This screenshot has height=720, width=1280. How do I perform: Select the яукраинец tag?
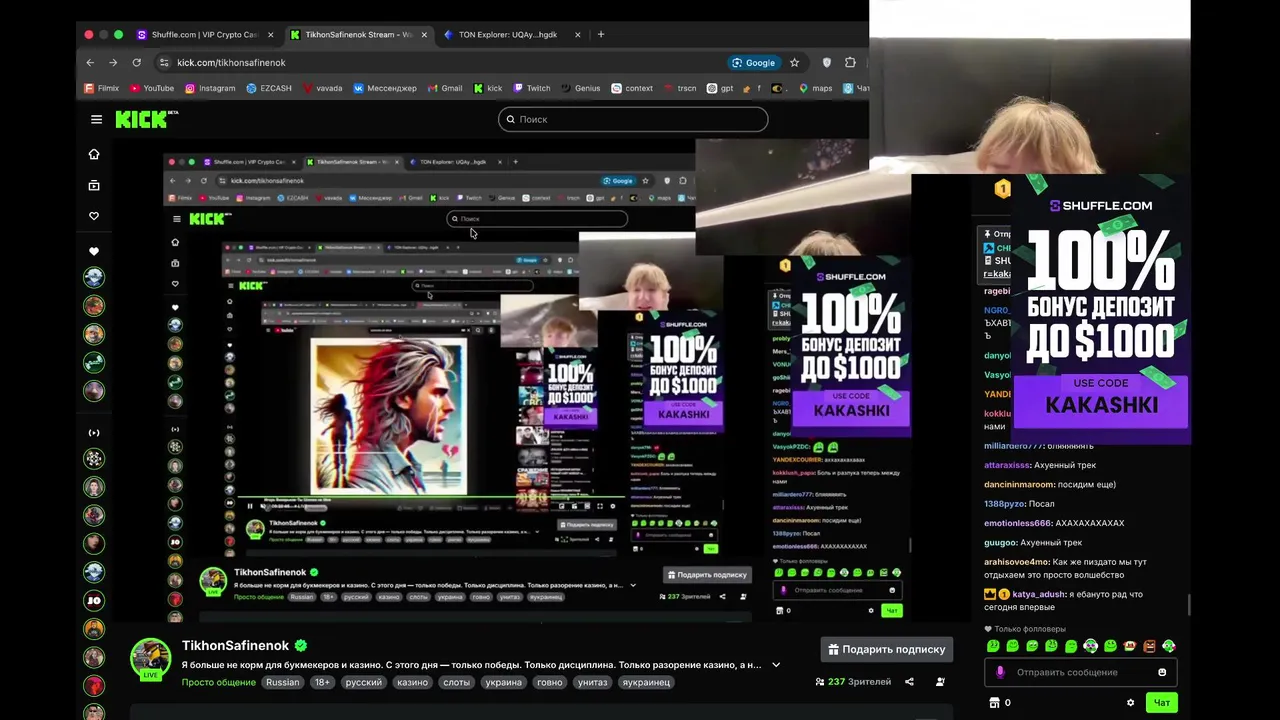coord(646,682)
